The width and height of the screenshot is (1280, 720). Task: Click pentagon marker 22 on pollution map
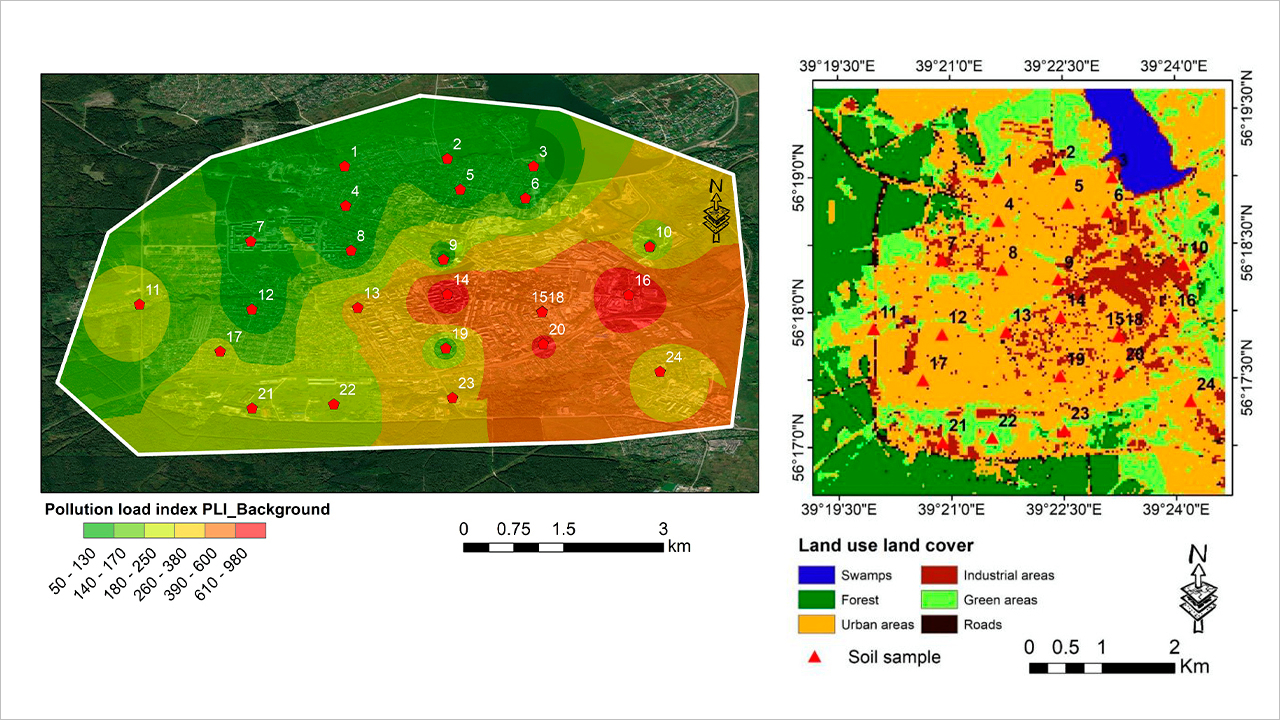[334, 404]
